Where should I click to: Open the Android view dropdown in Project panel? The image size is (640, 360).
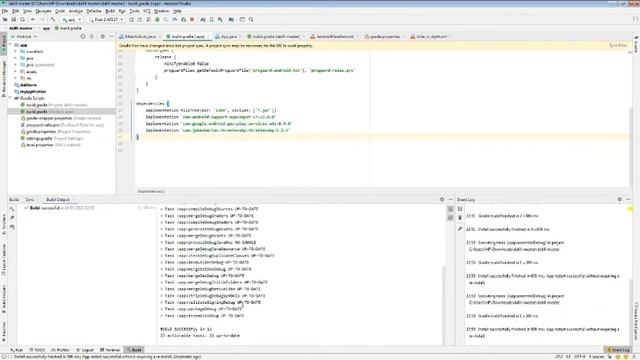point(24,37)
